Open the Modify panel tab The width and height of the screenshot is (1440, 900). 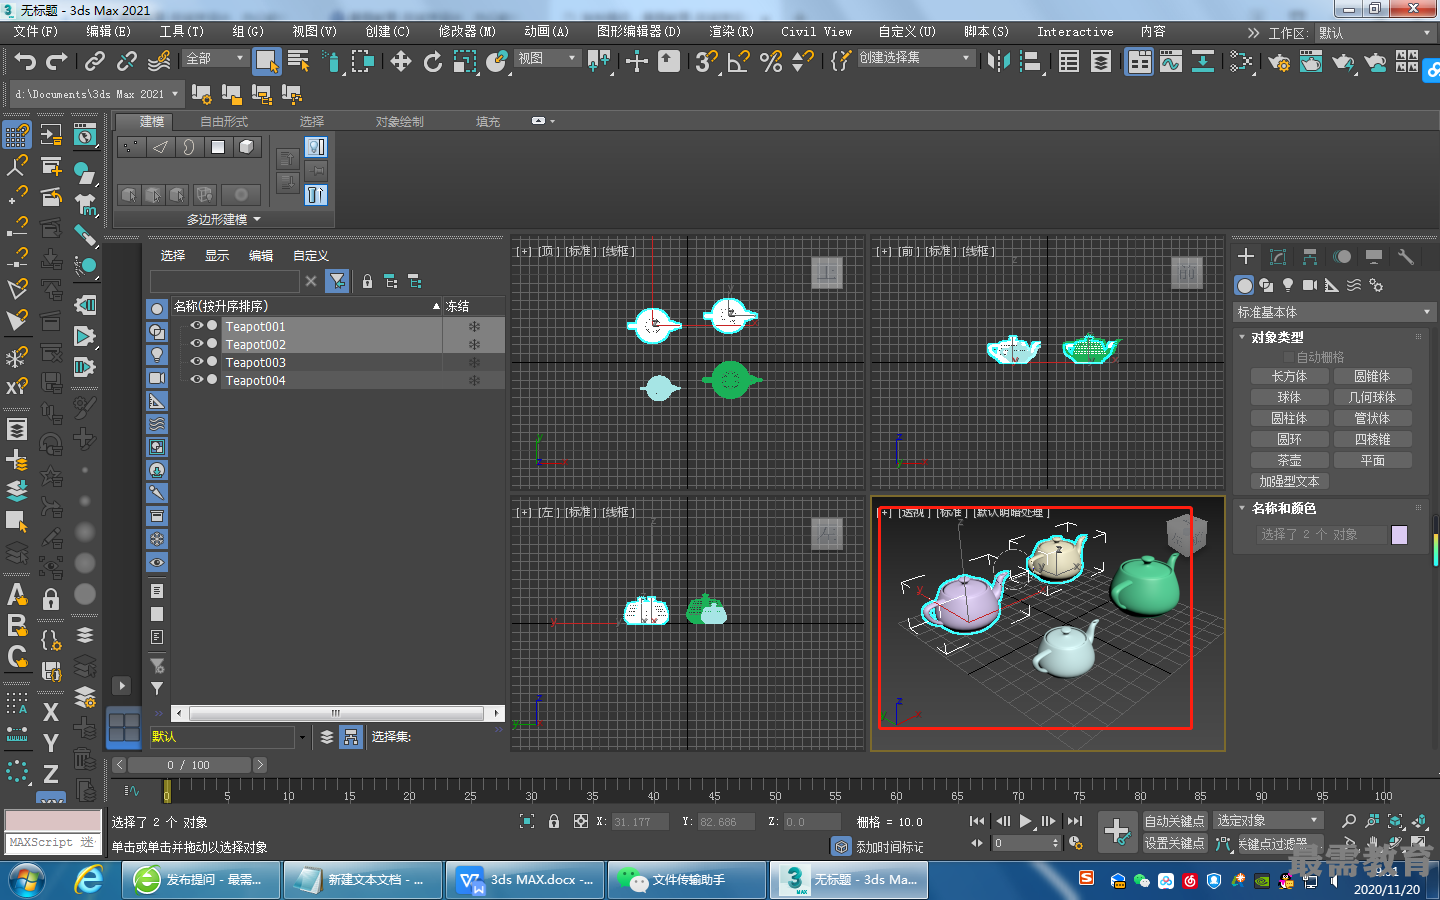pyautogui.click(x=1278, y=257)
